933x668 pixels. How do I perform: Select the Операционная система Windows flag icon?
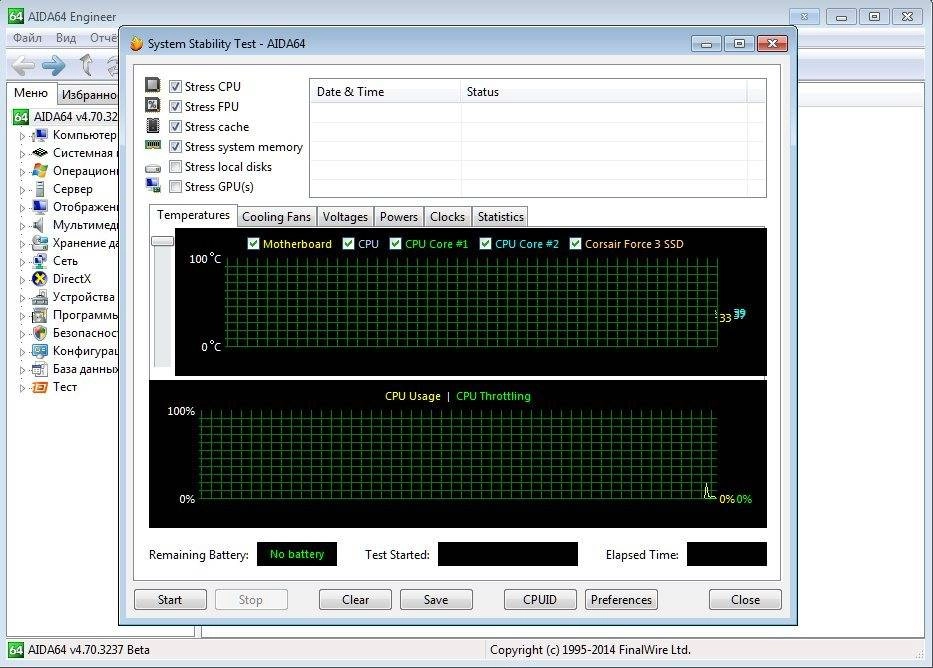coord(40,171)
